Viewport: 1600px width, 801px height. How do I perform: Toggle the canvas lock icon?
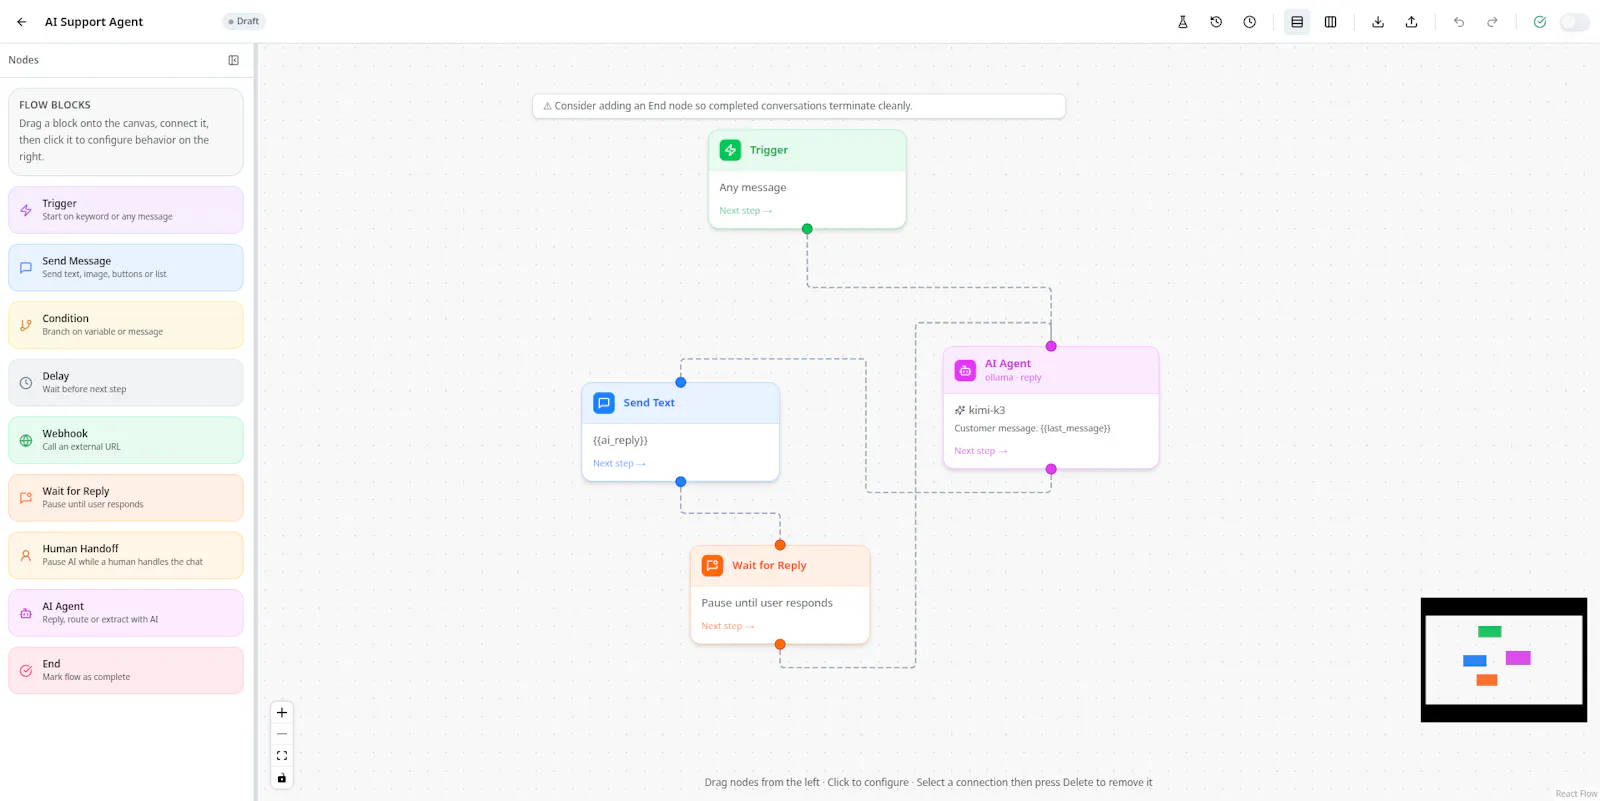pyautogui.click(x=282, y=778)
